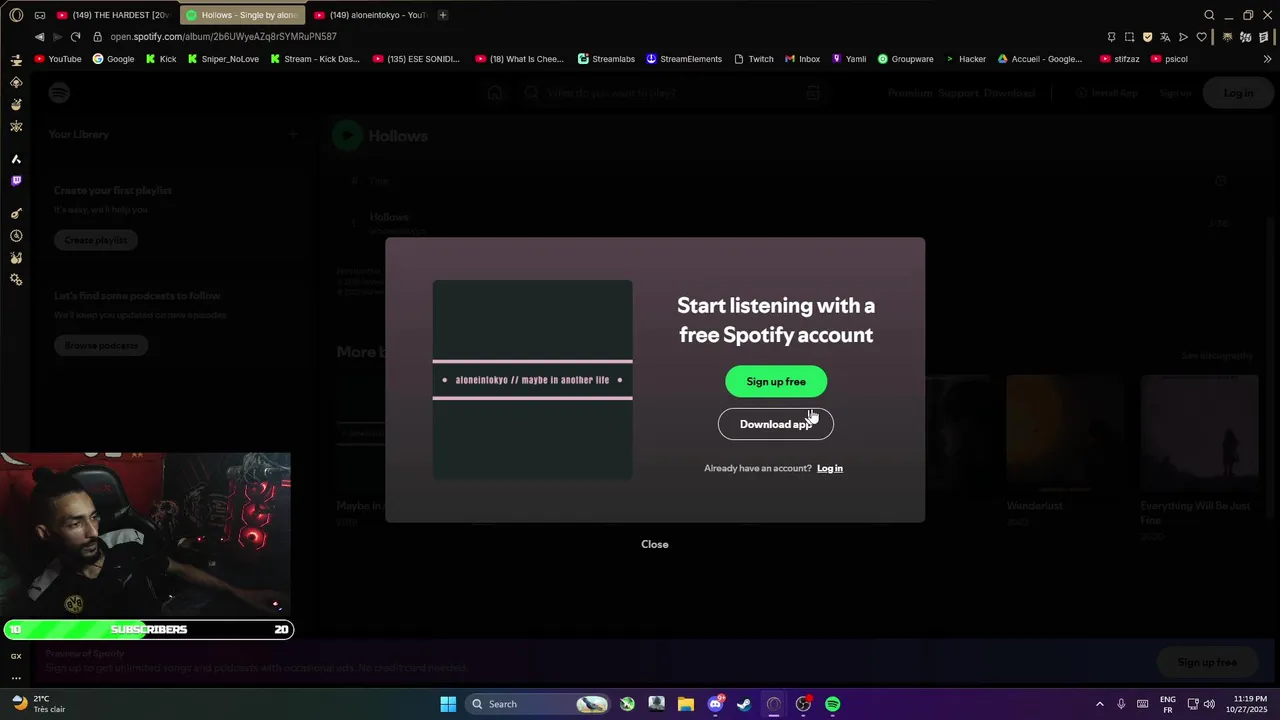
Task: Click the Sign up free button
Action: click(x=776, y=381)
